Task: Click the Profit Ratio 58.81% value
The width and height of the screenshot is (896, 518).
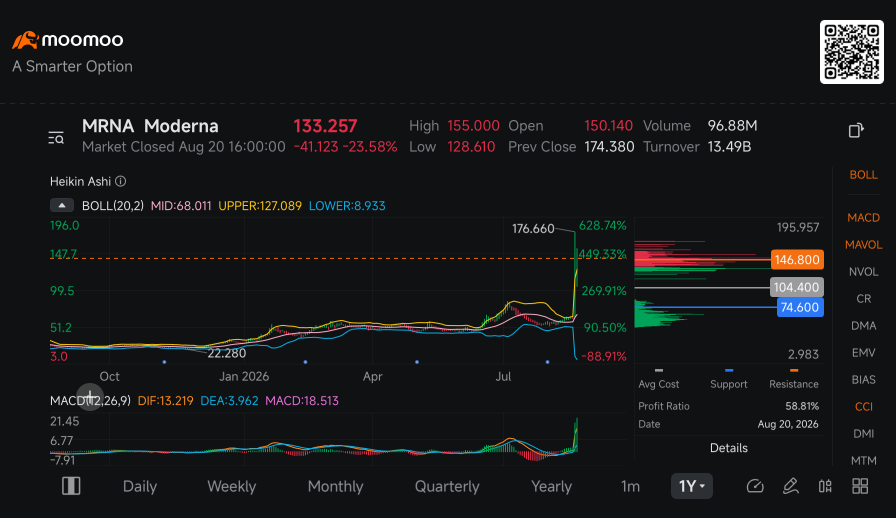Action: tap(802, 406)
